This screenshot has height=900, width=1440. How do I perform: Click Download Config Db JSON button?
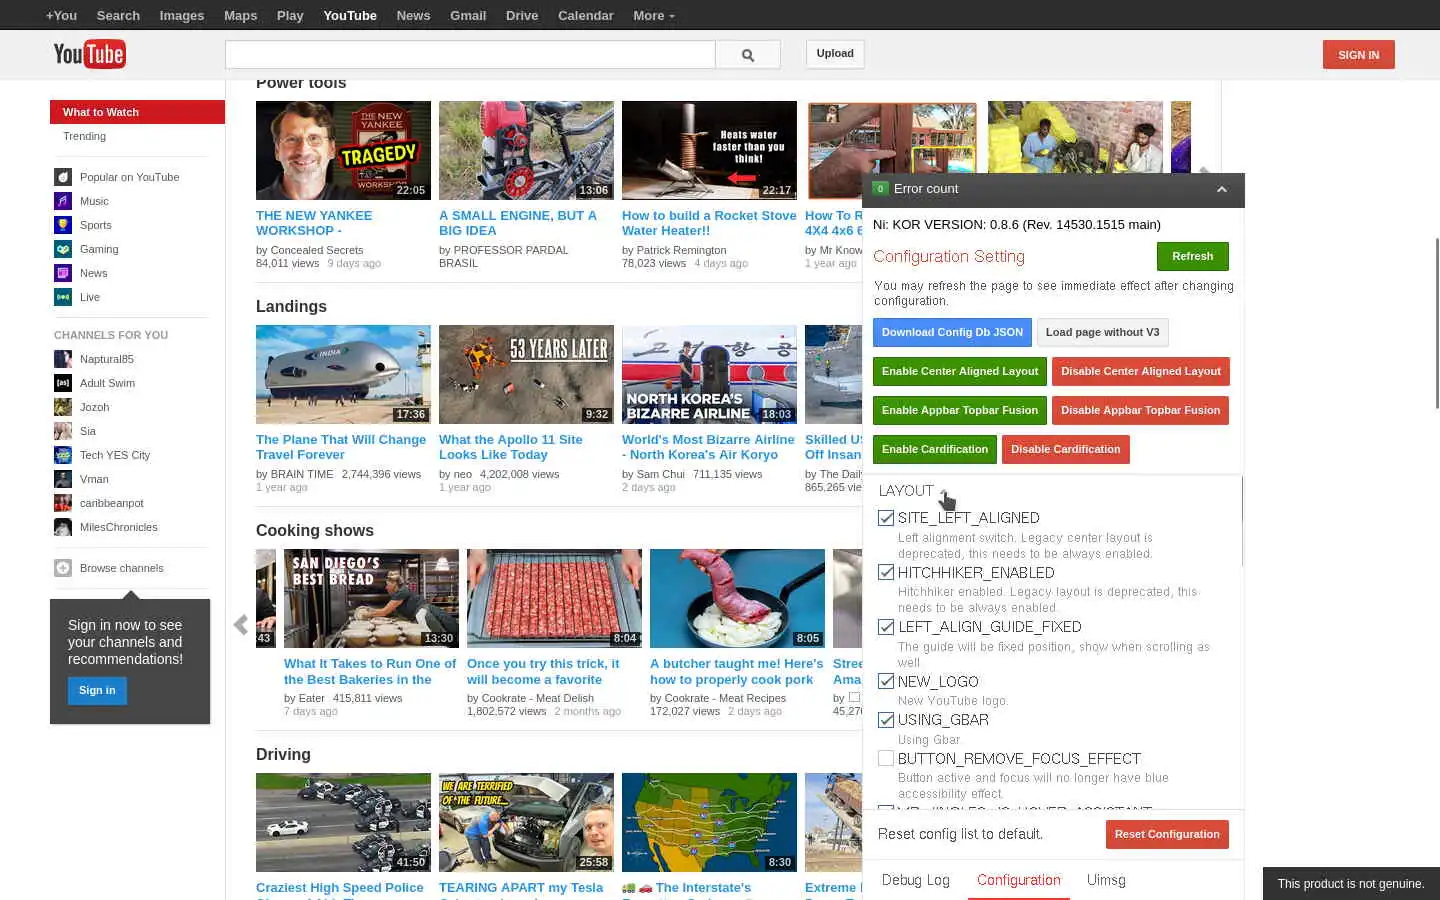click(x=952, y=332)
